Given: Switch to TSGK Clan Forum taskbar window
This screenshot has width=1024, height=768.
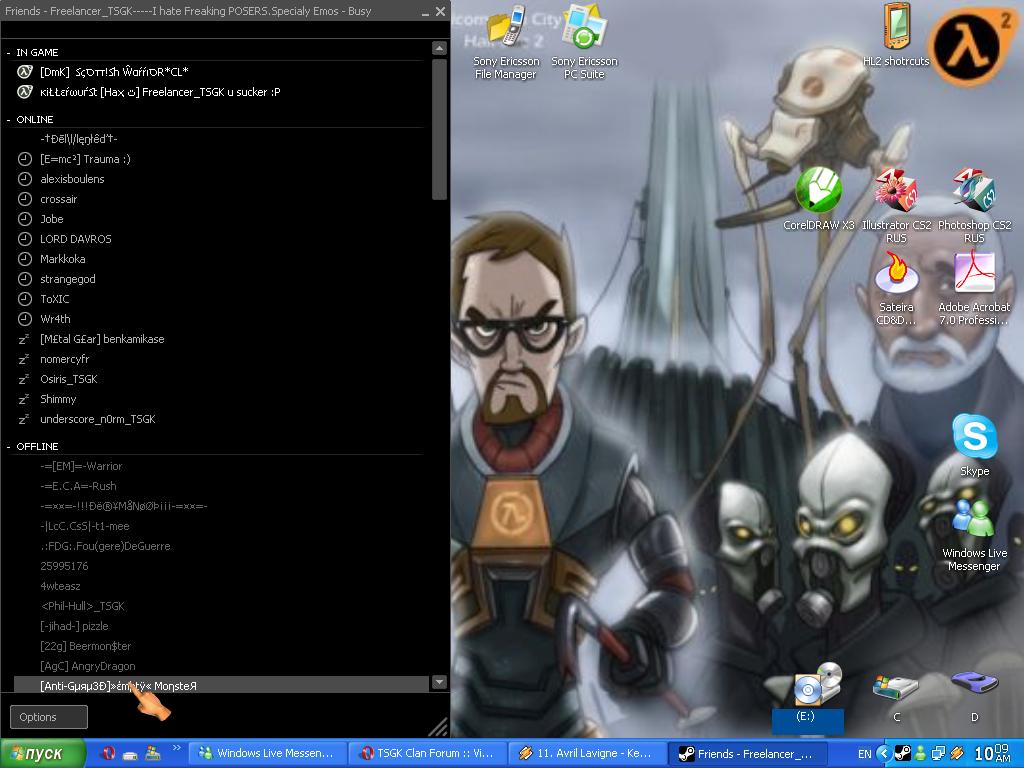Looking at the screenshot, I should (427, 753).
